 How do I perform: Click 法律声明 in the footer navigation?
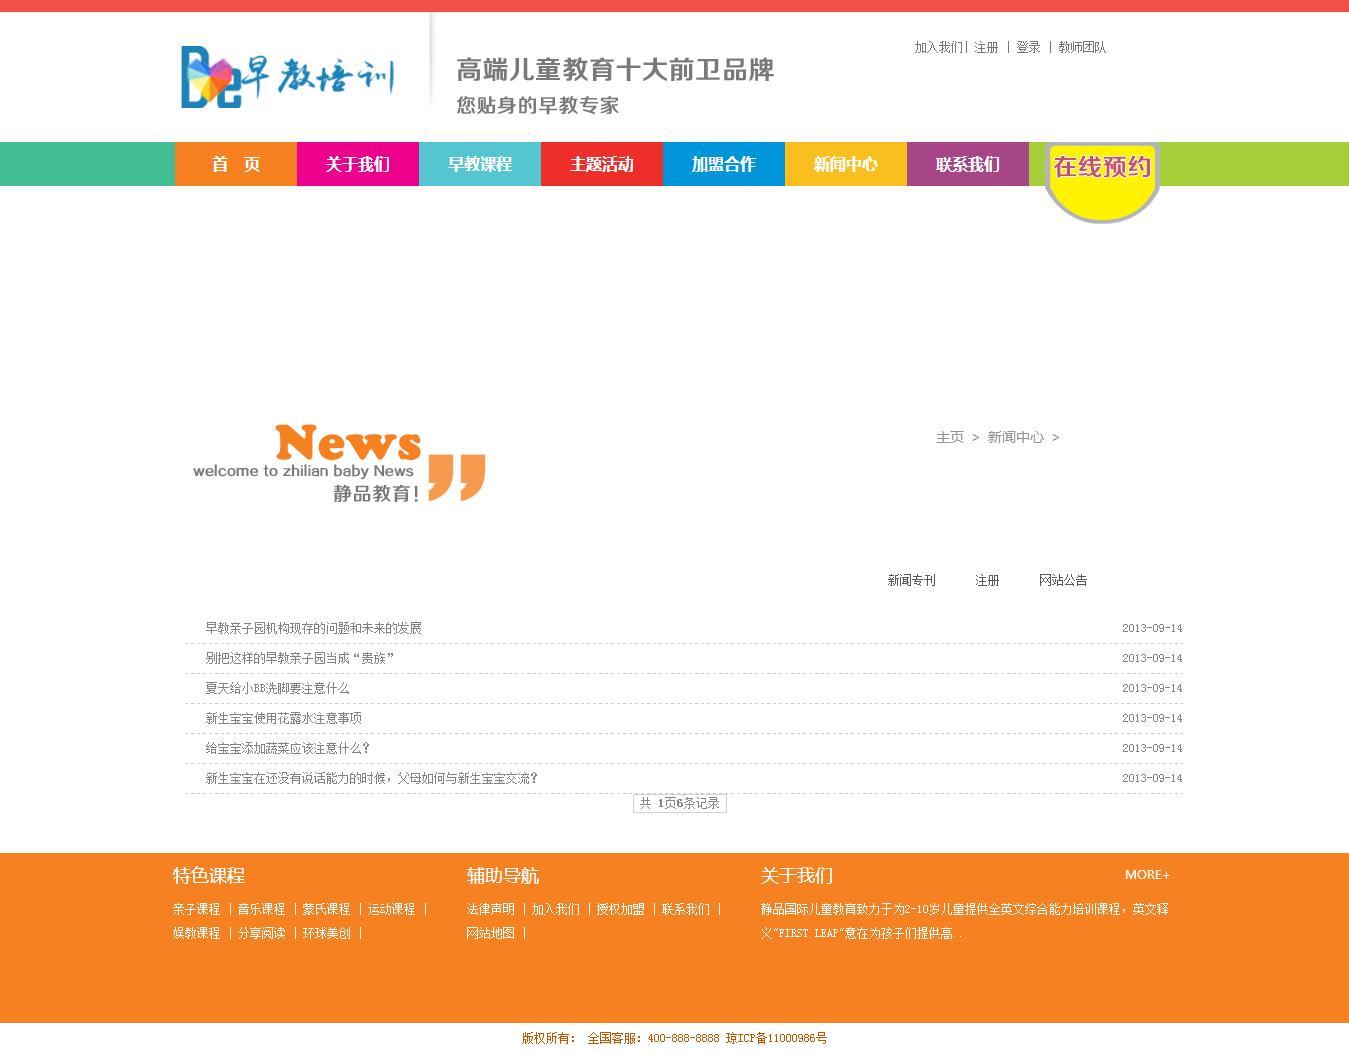(x=490, y=909)
